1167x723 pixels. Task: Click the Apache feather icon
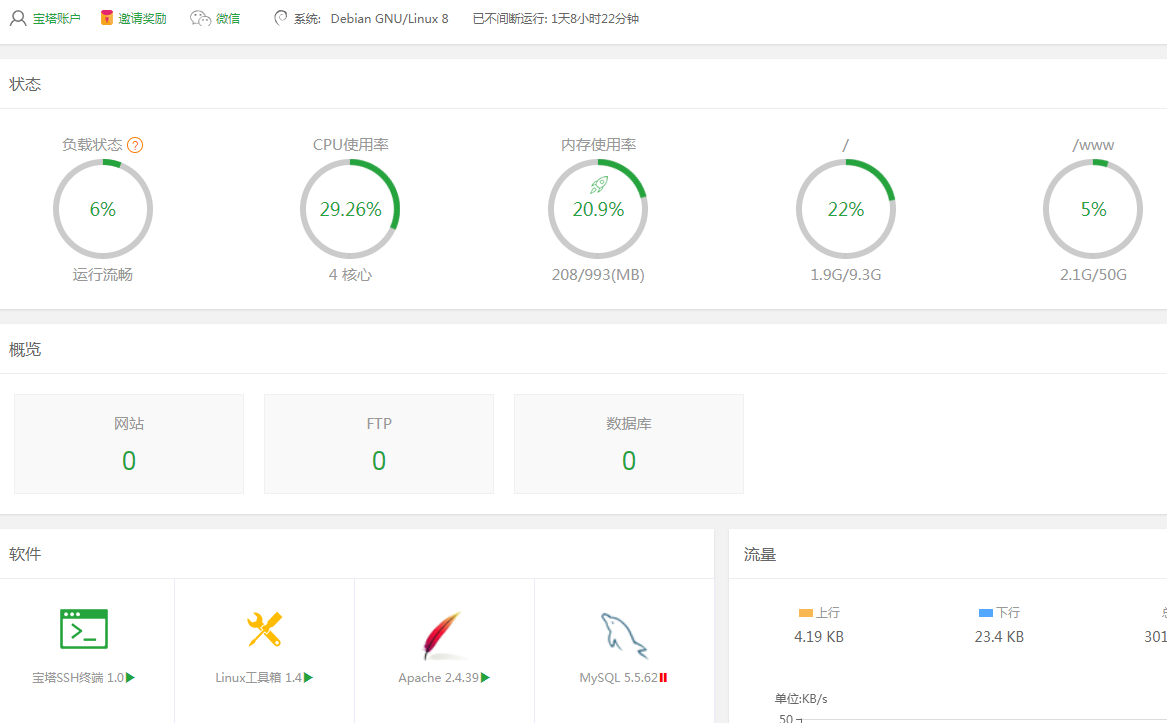pos(442,636)
